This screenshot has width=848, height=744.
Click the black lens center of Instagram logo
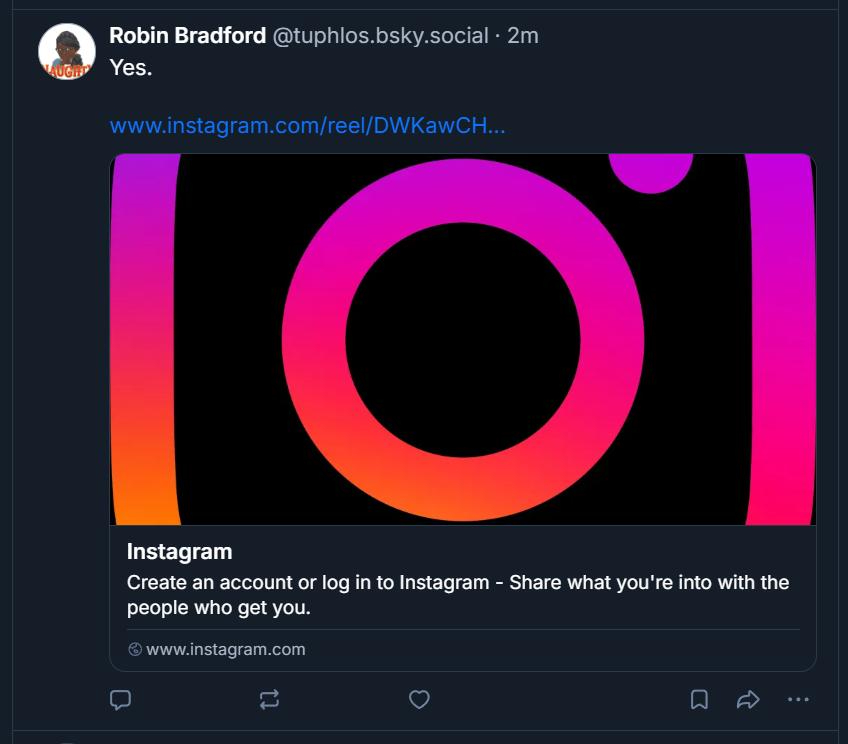click(462, 340)
